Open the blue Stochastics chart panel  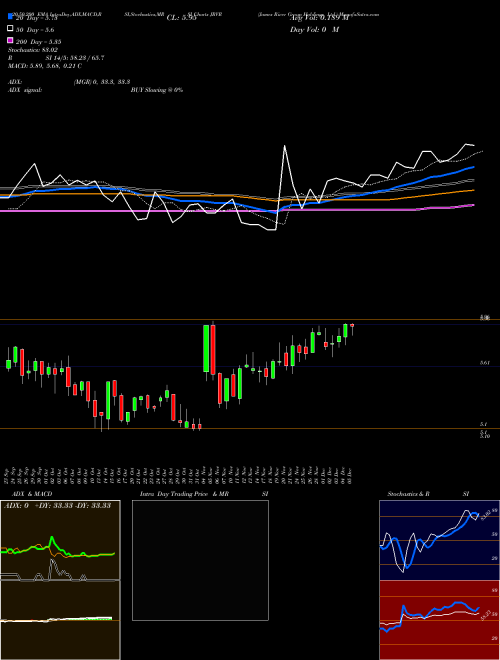pyautogui.click(x=439, y=540)
